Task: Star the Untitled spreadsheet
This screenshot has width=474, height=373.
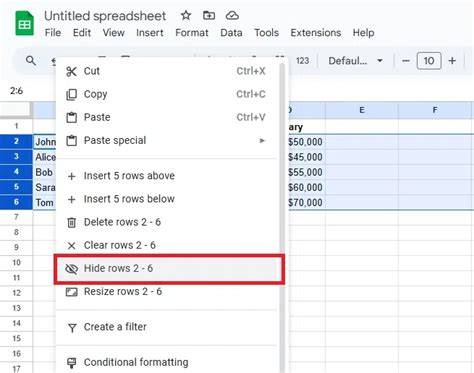Action: click(x=186, y=15)
